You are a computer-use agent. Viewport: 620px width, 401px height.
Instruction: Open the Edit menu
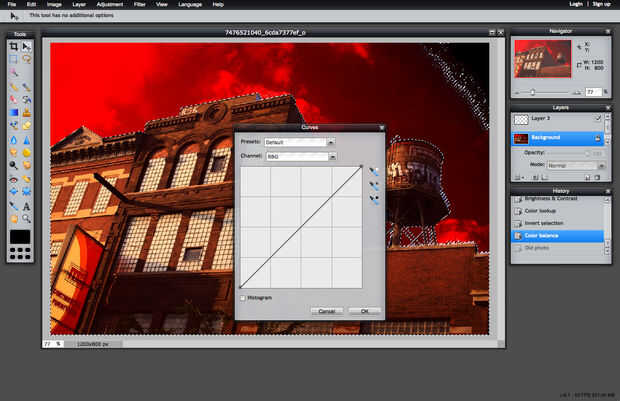coord(31,4)
